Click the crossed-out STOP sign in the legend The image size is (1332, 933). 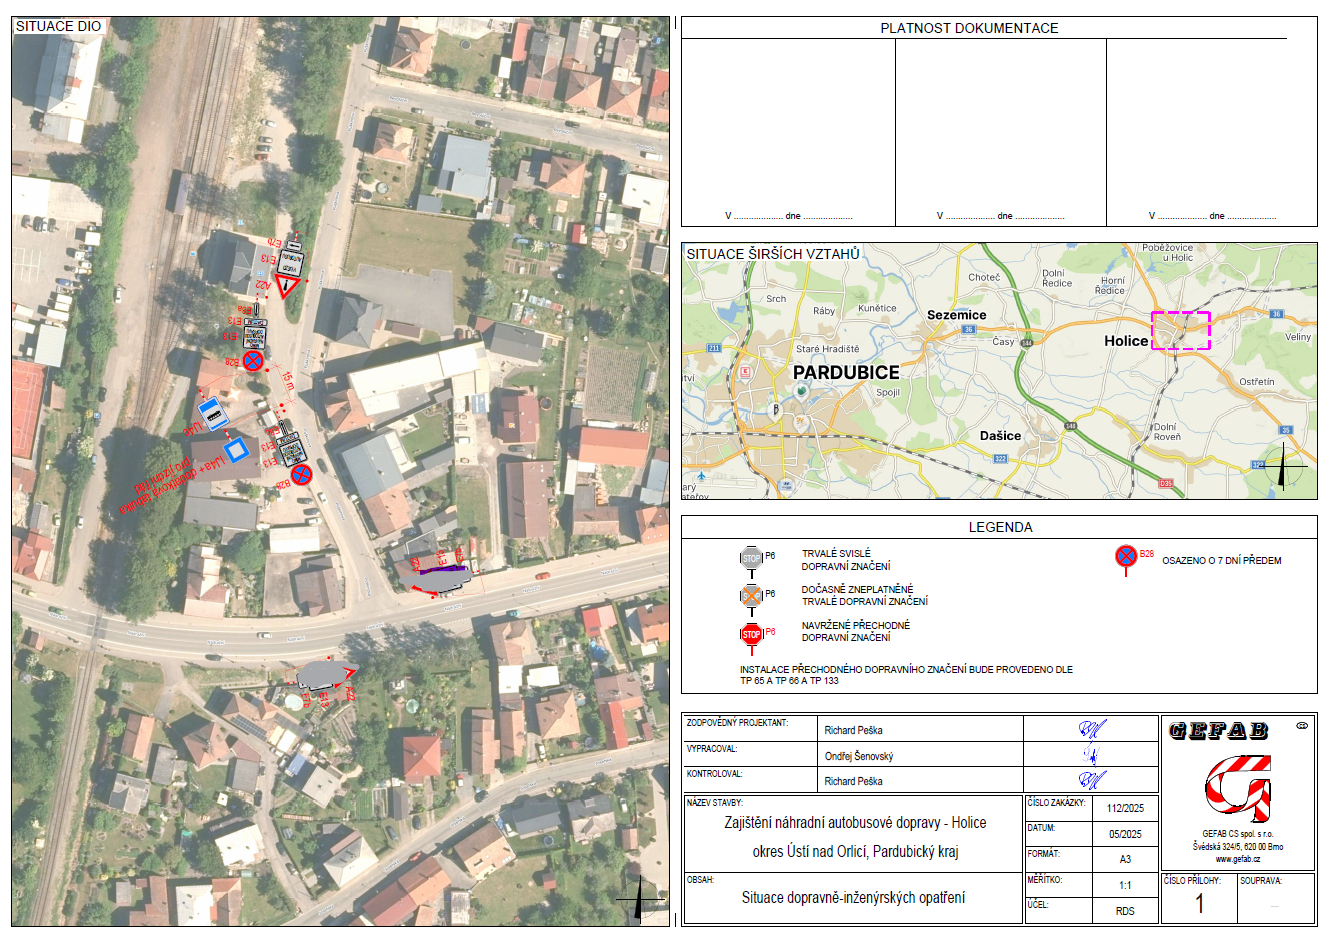click(751, 596)
